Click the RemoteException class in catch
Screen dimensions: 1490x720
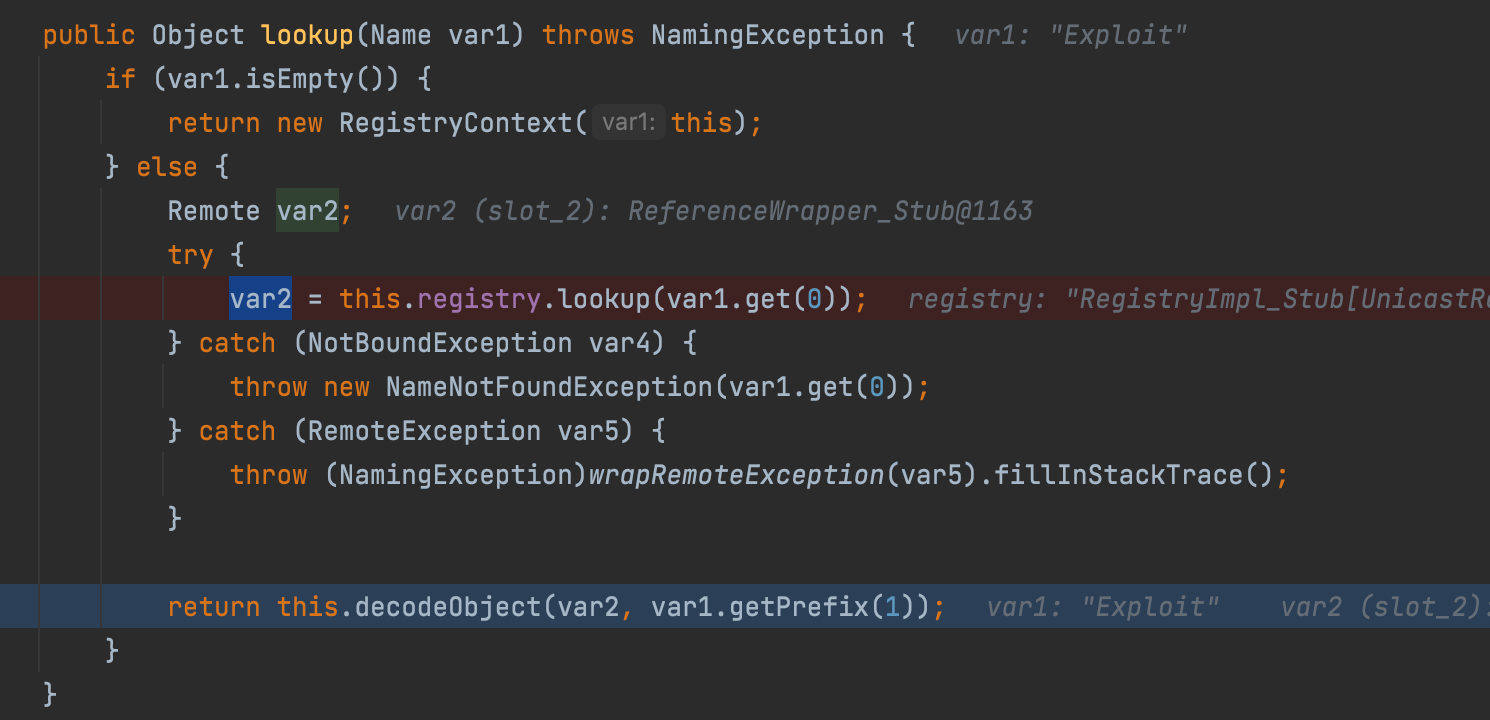click(424, 431)
